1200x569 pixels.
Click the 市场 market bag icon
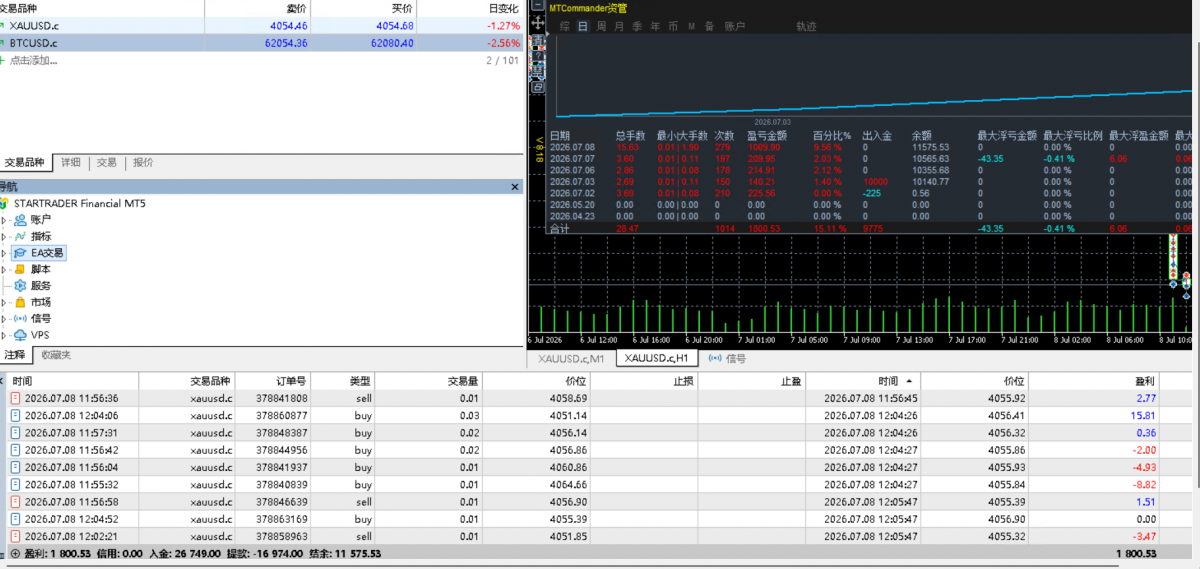click(x=20, y=302)
